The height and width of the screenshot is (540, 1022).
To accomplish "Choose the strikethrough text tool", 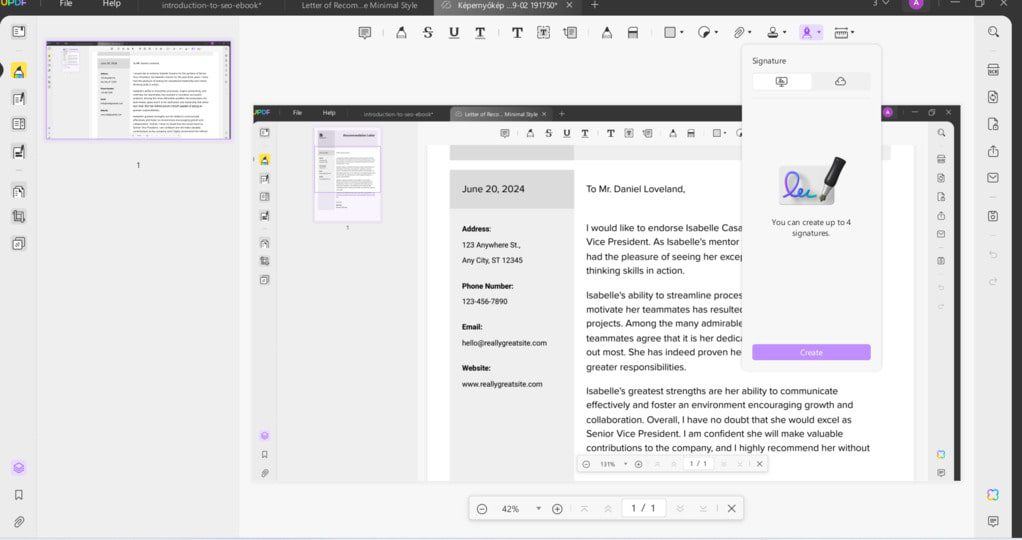I will [428, 32].
